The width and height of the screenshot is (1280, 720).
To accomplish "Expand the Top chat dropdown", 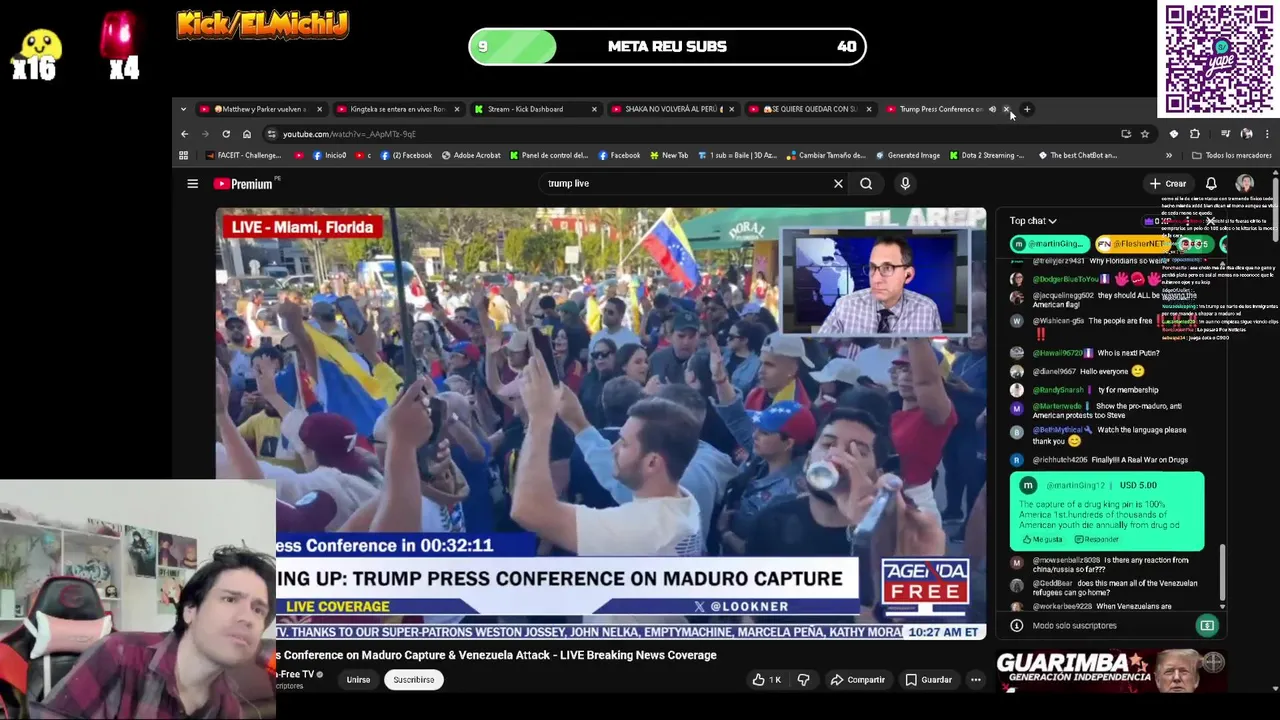I will (1033, 221).
